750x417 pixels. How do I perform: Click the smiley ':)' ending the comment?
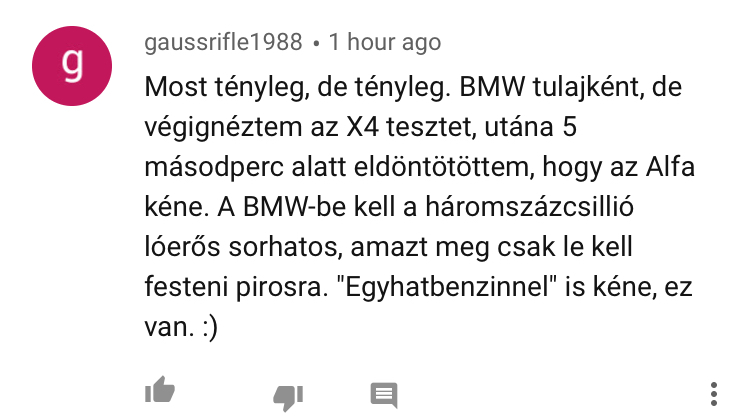pyautogui.click(x=210, y=328)
